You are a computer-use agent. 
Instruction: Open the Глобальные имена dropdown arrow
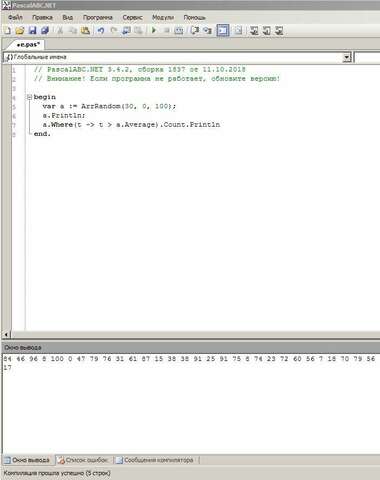click(347, 57)
